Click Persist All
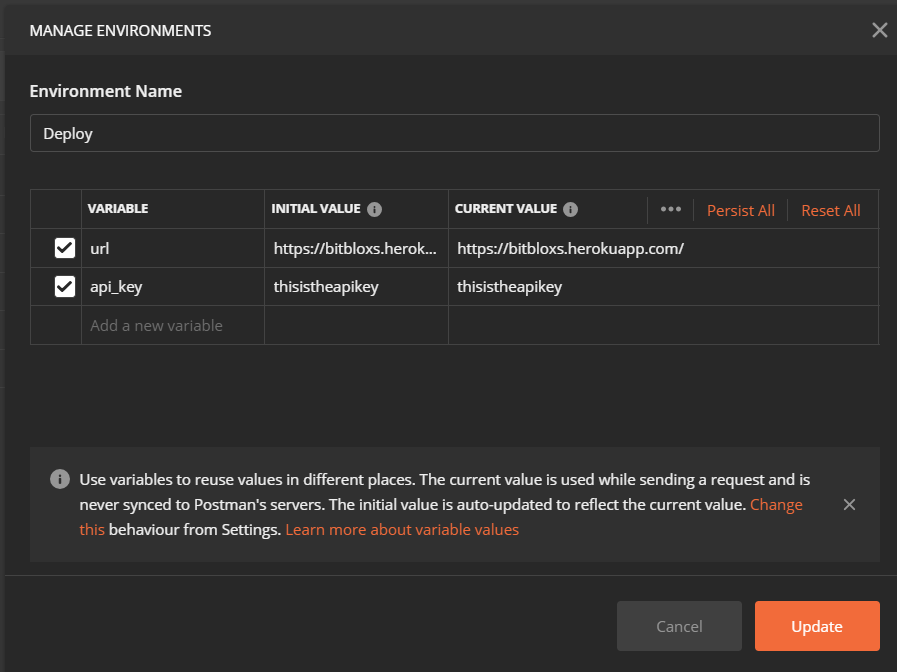The height and width of the screenshot is (672, 897). pyautogui.click(x=740, y=210)
